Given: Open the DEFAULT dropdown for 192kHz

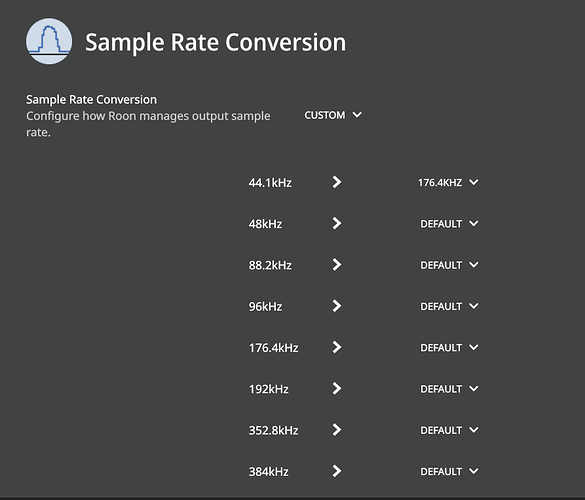Looking at the screenshot, I should click(449, 389).
